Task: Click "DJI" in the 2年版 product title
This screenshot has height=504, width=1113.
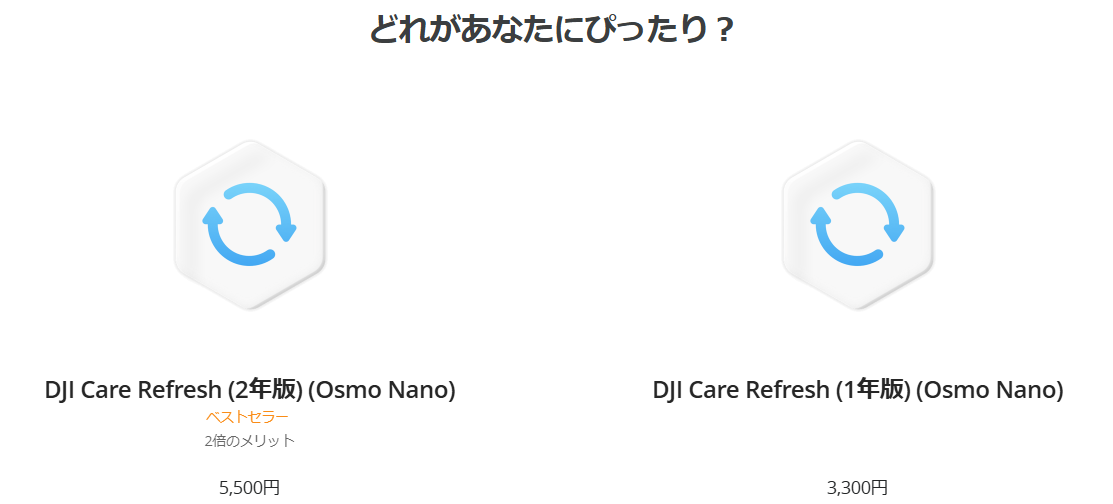Action: pyautogui.click(x=63, y=390)
